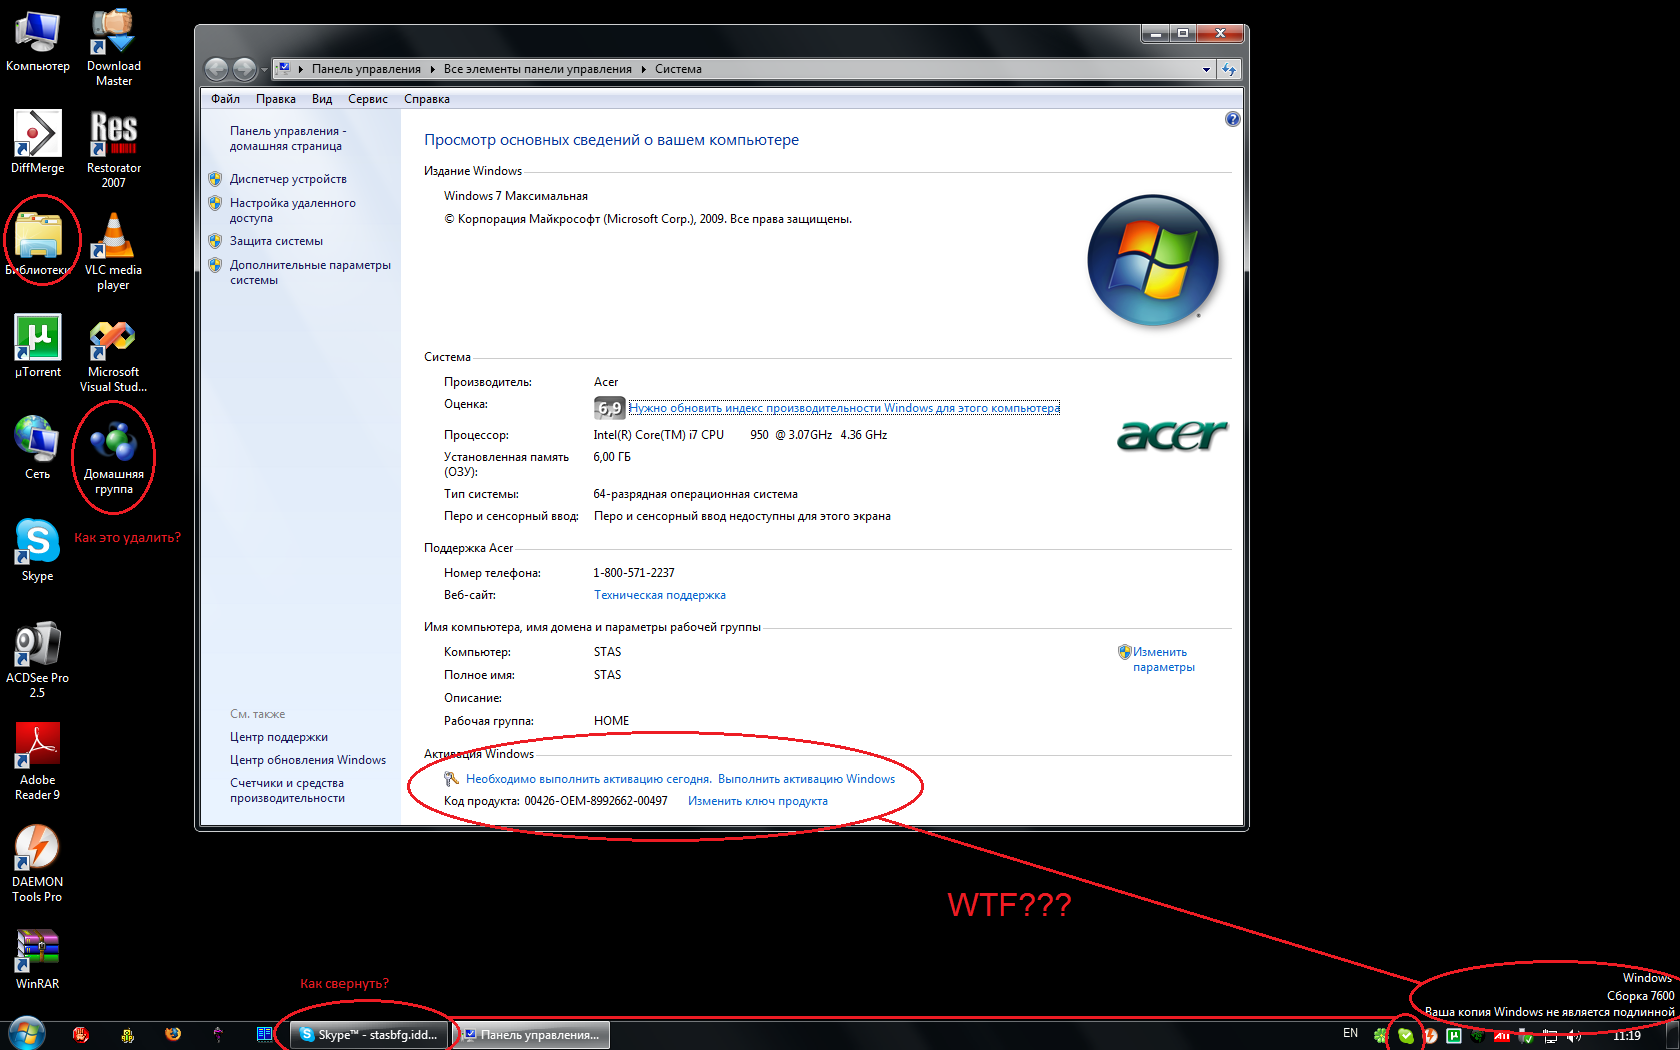Open the DiffMerge desktop shortcut
The image size is (1680, 1050).
click(x=37, y=136)
